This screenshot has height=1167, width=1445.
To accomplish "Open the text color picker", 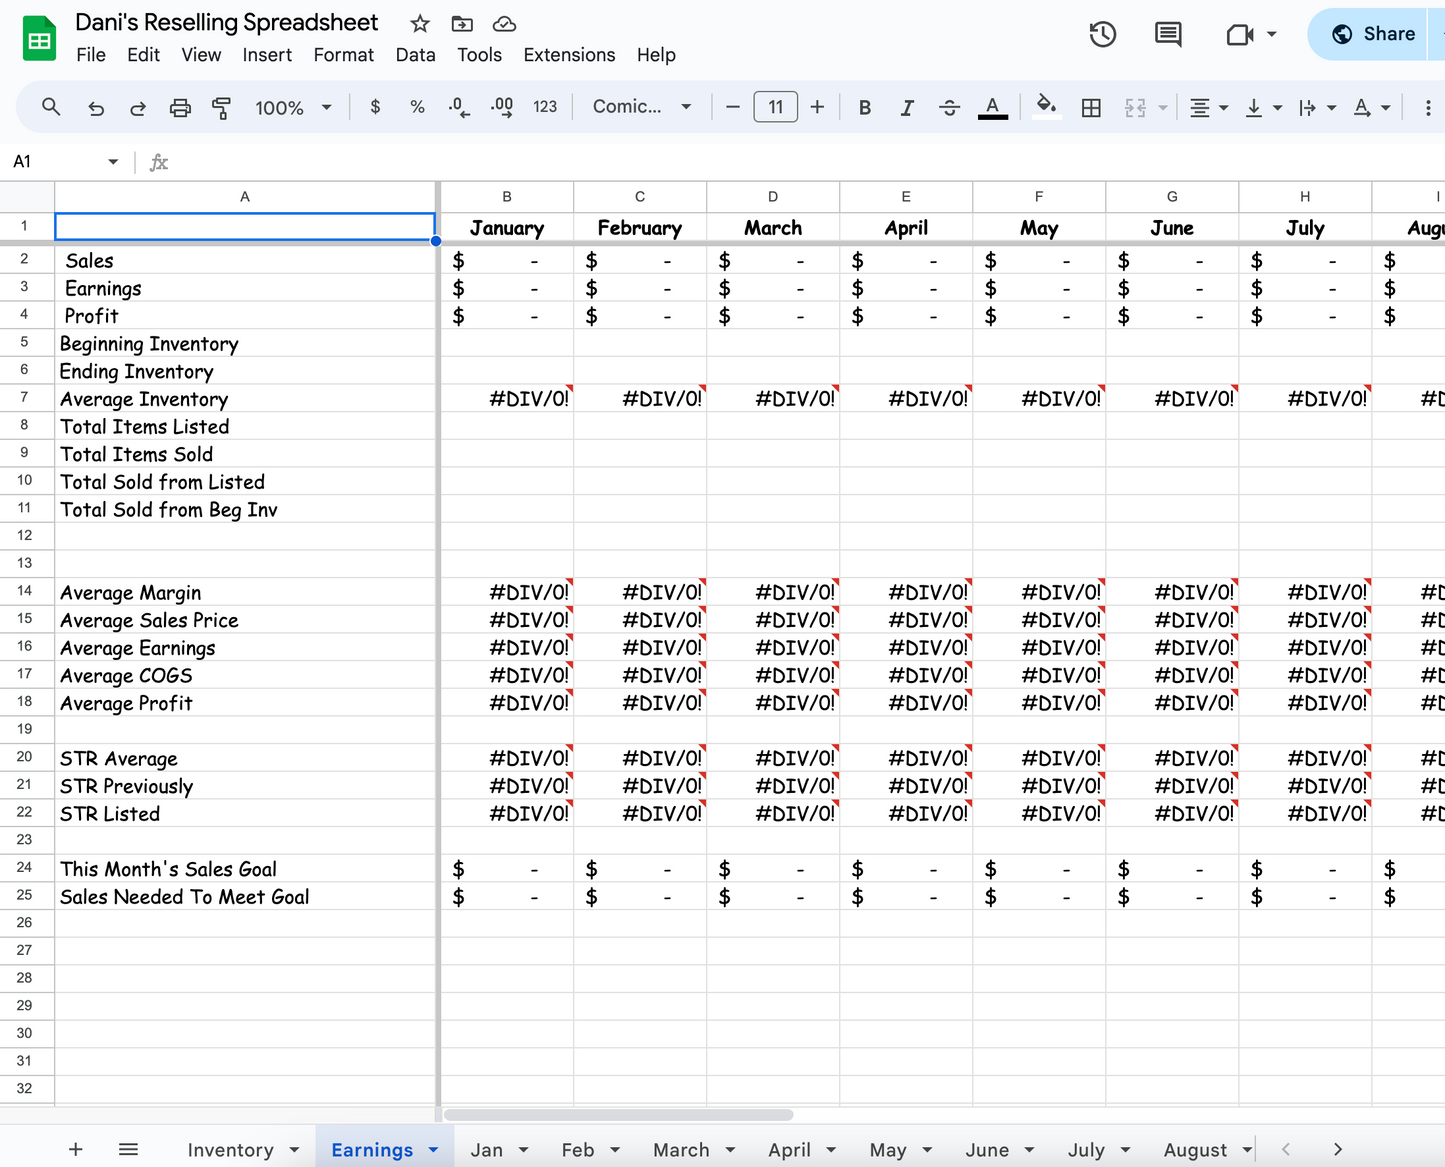I will [992, 107].
